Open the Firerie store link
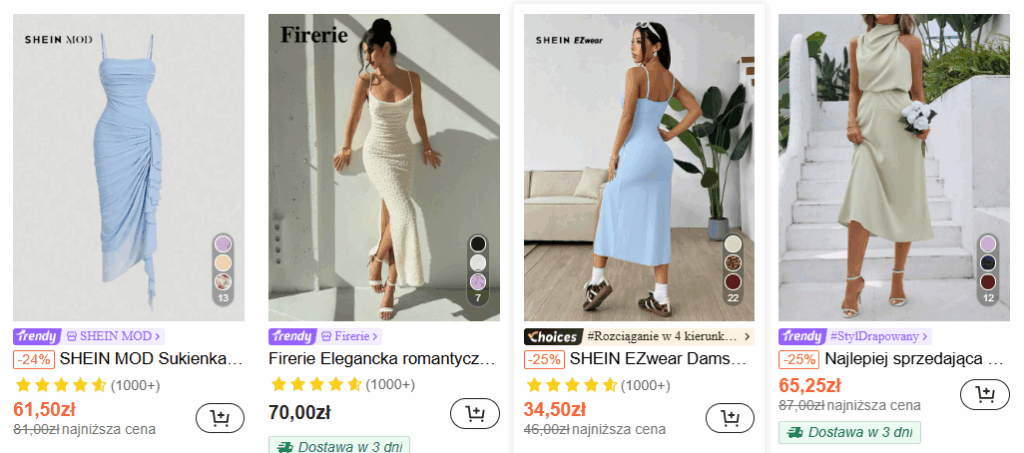This screenshot has height=453, width=1024. point(350,337)
